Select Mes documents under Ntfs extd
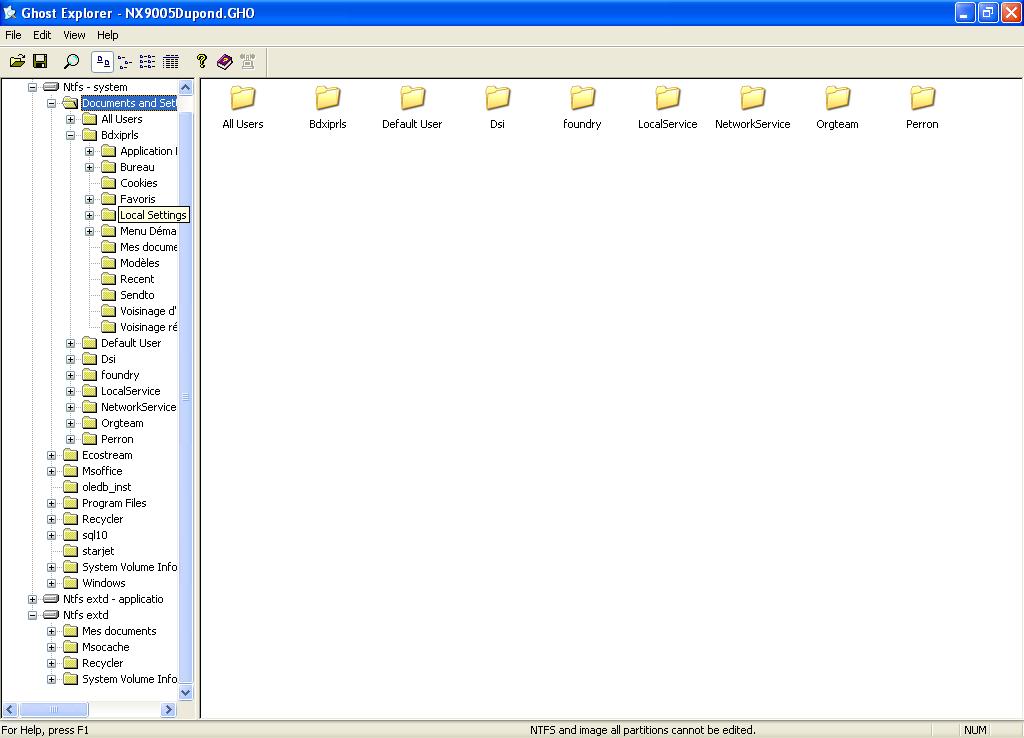 coord(119,631)
